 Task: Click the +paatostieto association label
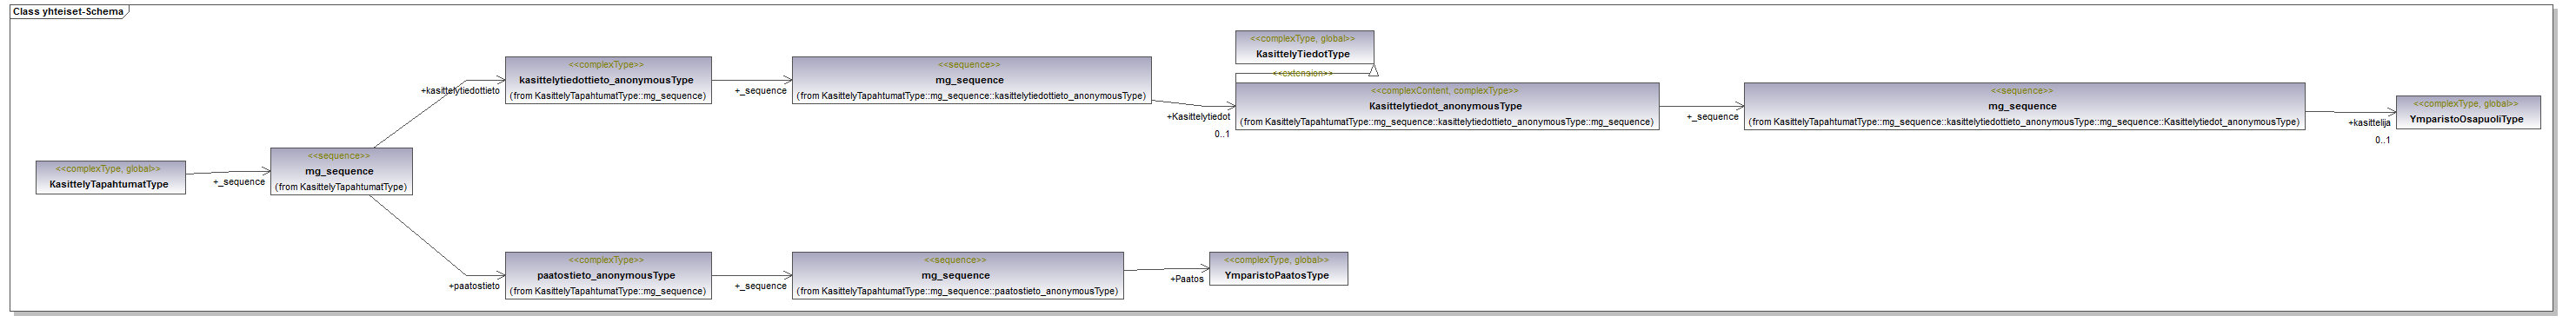click(474, 286)
